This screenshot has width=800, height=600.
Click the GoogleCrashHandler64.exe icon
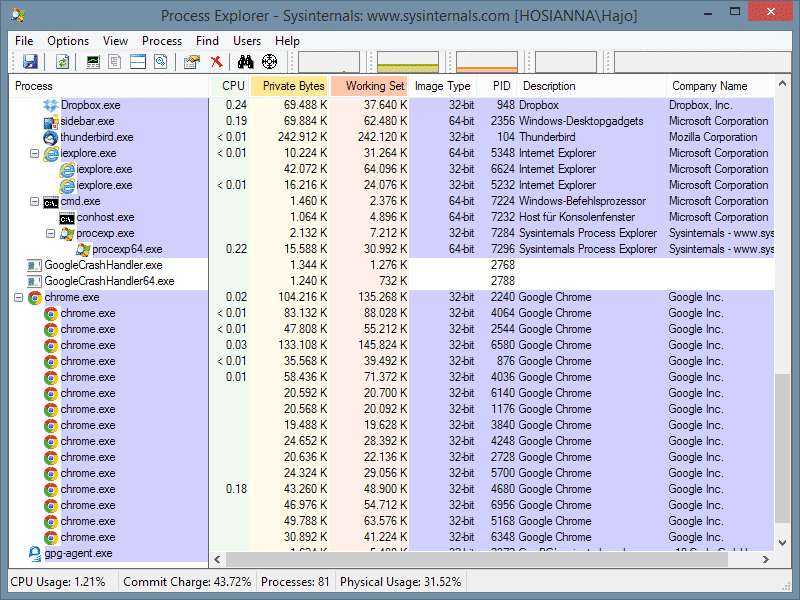(x=34, y=282)
